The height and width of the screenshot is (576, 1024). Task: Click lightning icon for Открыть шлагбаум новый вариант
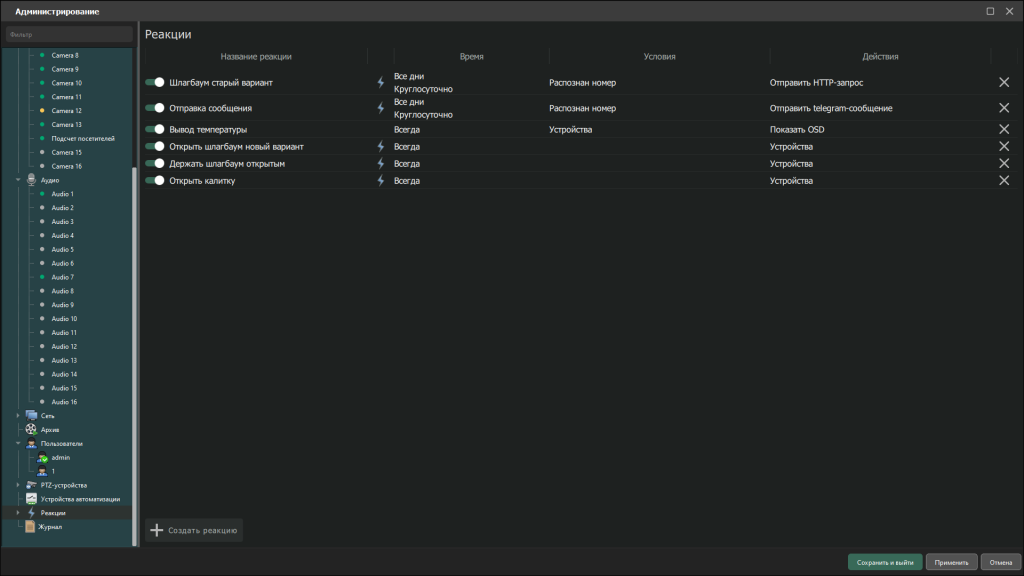point(381,146)
